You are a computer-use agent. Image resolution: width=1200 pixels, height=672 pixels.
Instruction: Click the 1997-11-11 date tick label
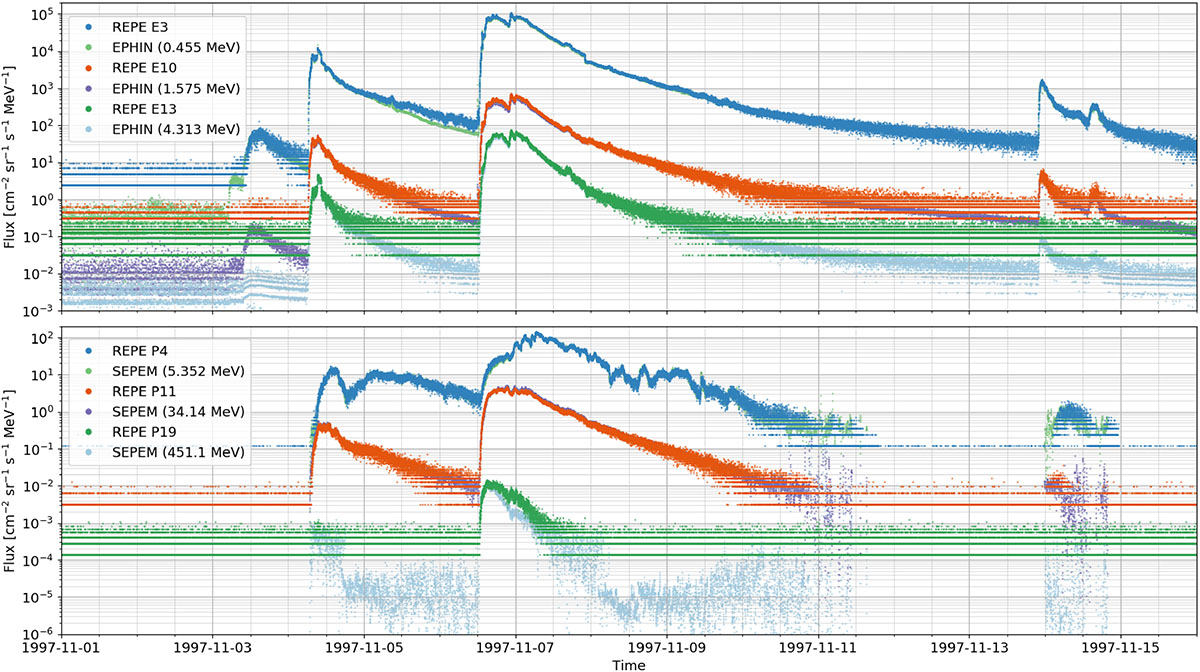coord(818,648)
